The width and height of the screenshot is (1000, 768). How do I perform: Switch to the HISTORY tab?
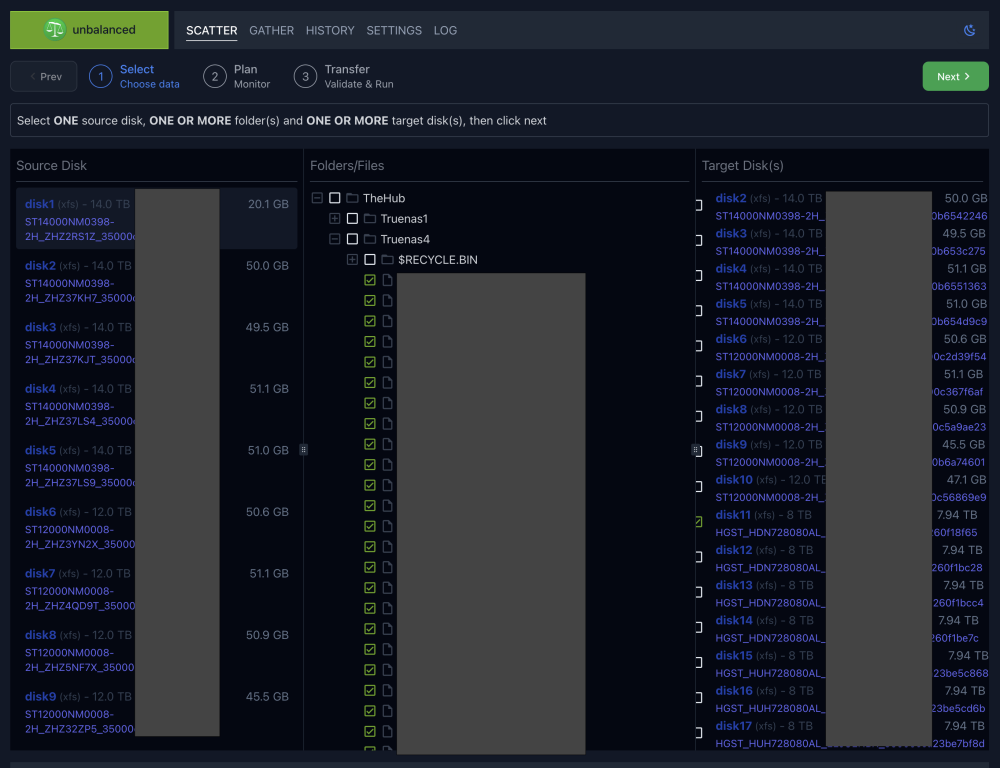pos(330,31)
